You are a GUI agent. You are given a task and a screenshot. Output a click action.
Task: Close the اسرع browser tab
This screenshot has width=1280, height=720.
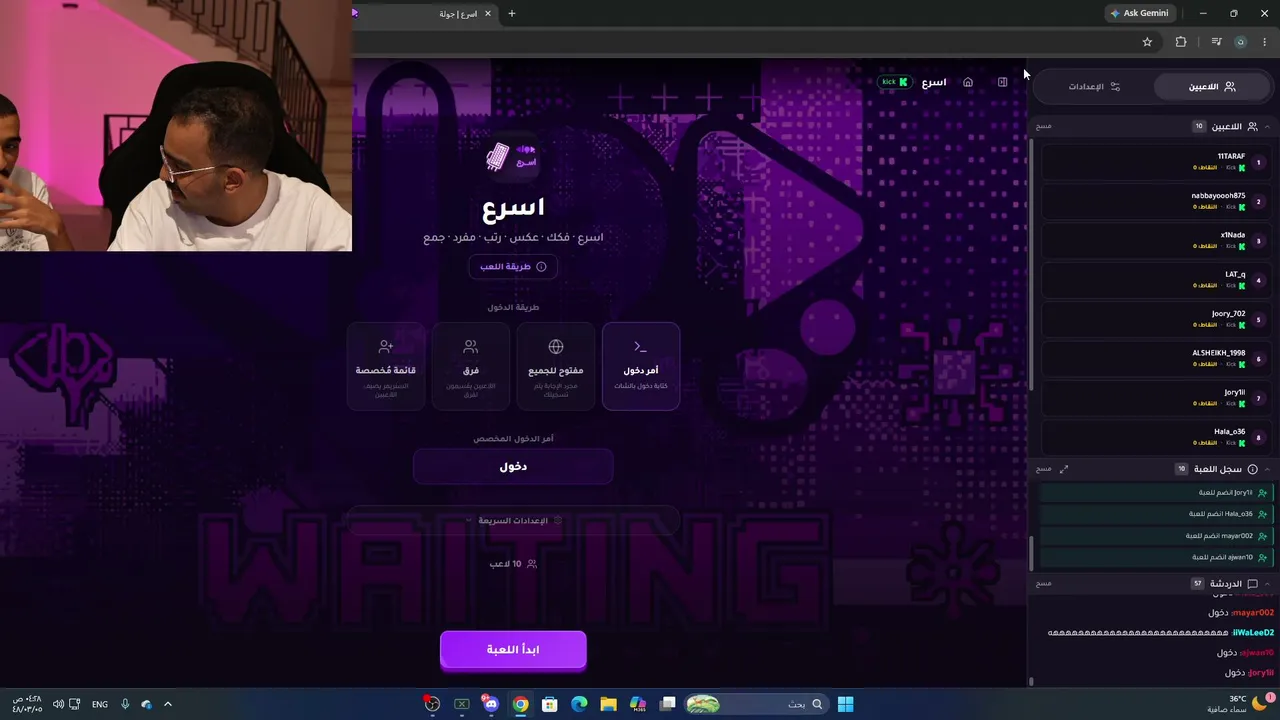[x=488, y=14]
